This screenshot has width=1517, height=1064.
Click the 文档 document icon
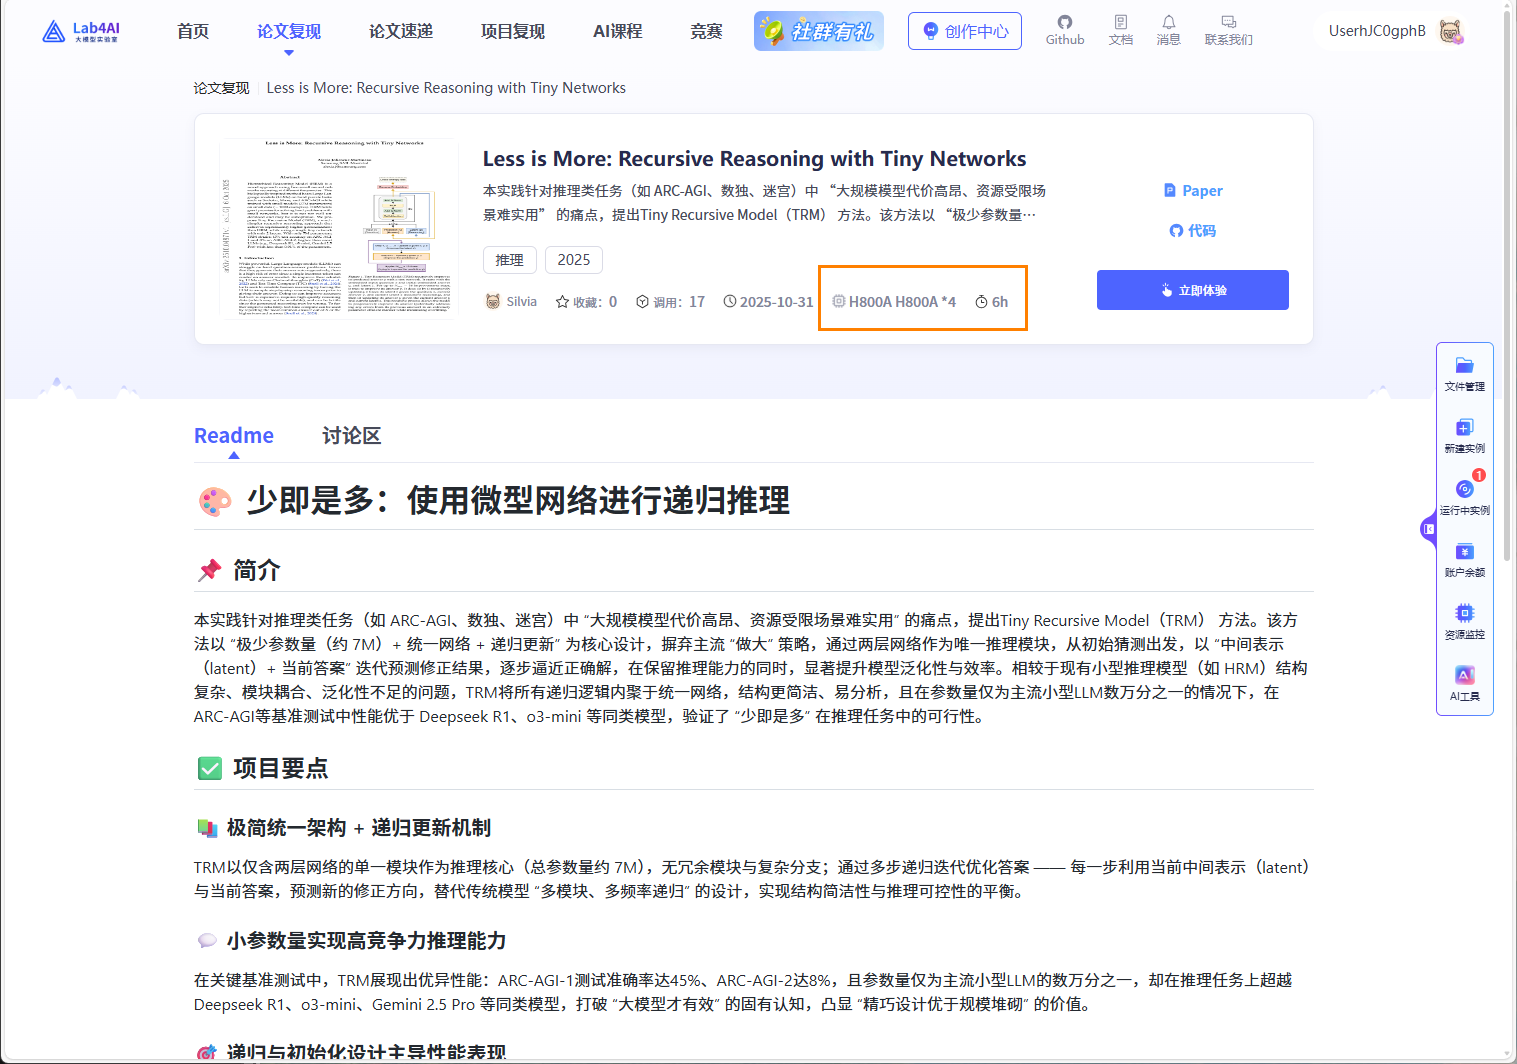(1120, 30)
